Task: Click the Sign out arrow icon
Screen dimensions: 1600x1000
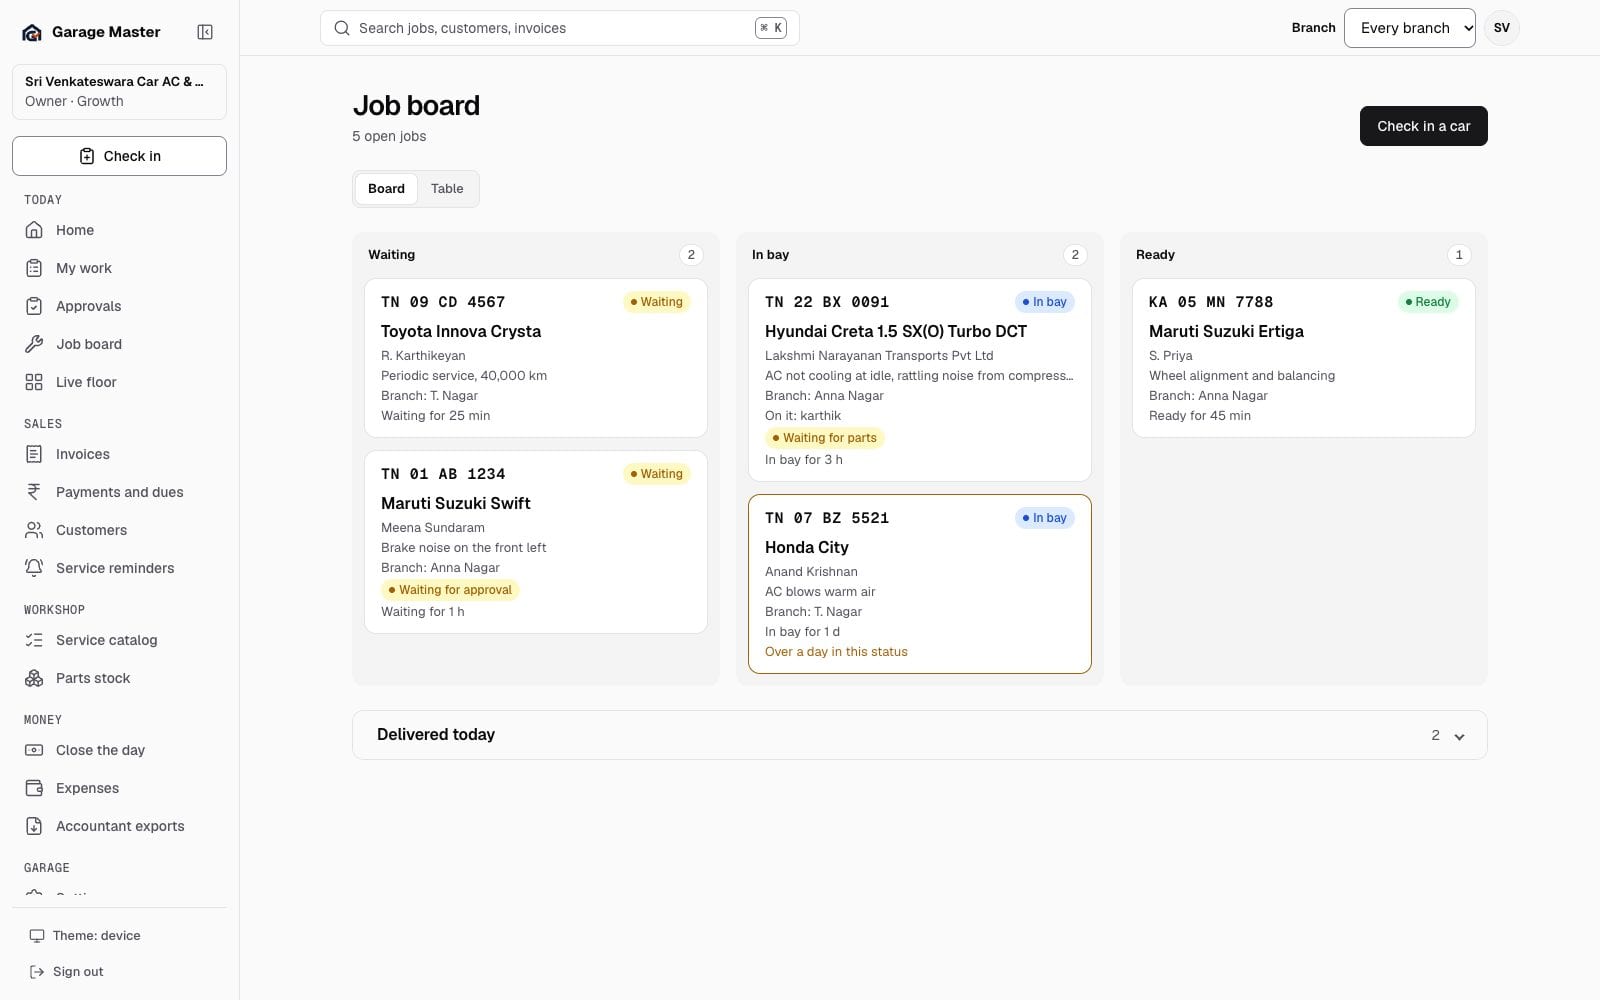Action: point(37,972)
